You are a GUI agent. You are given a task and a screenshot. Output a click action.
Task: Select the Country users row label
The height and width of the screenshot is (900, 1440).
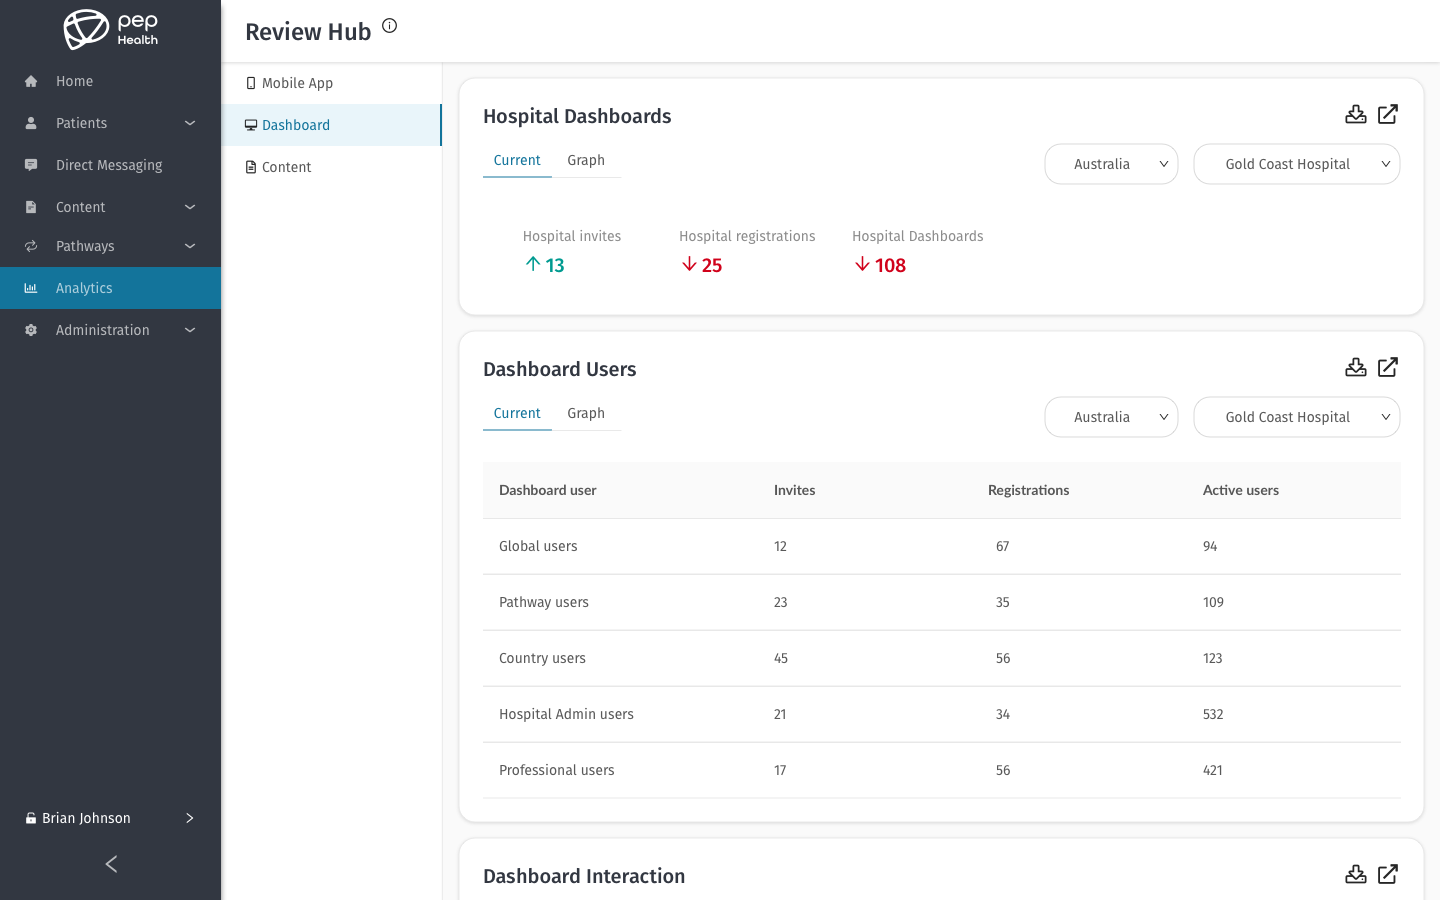(x=542, y=658)
